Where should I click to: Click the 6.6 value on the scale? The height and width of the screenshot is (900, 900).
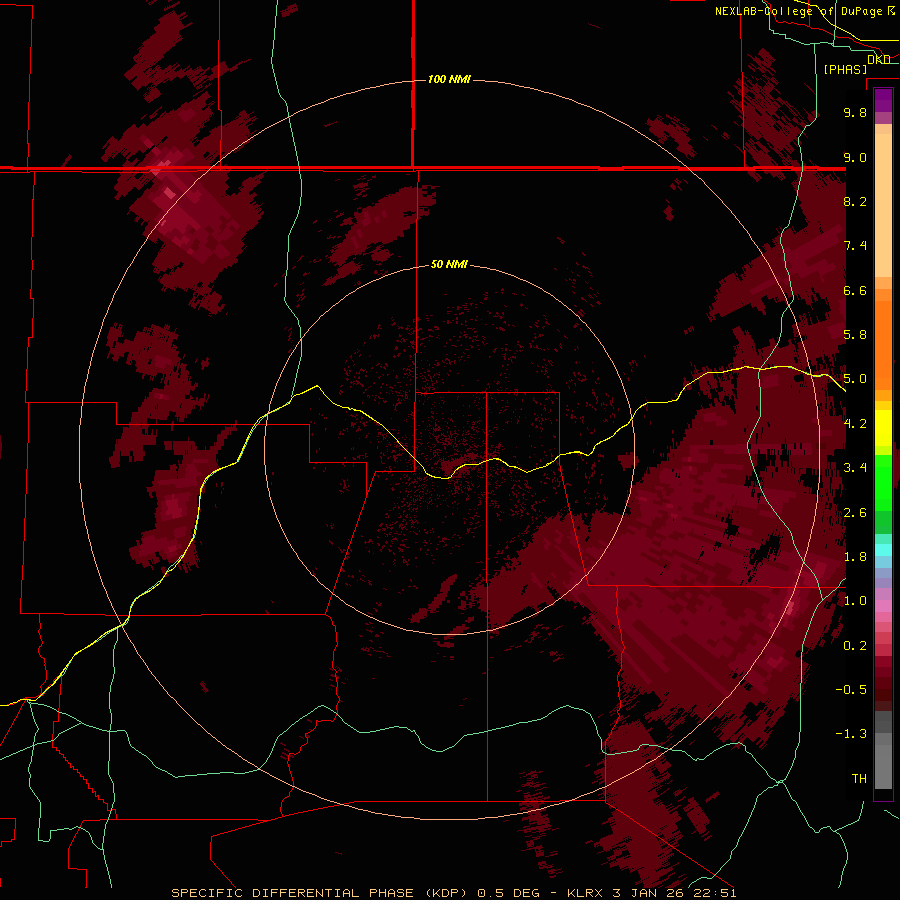(x=855, y=290)
